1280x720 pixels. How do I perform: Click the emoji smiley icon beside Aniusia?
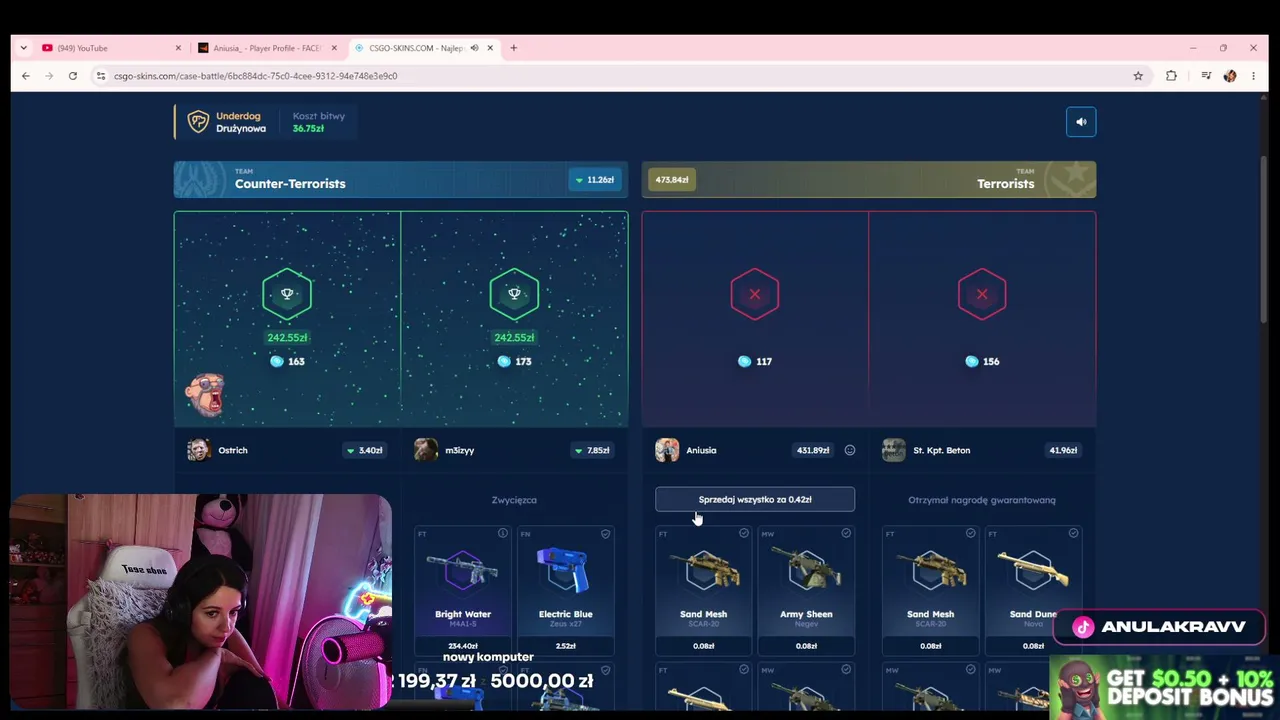pos(850,450)
